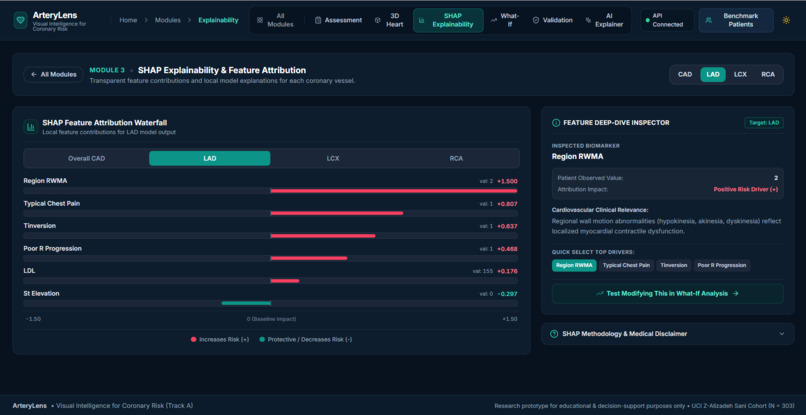806x415 pixels.
Task: Toggle the sun light-mode theme icon
Action: [x=786, y=21]
